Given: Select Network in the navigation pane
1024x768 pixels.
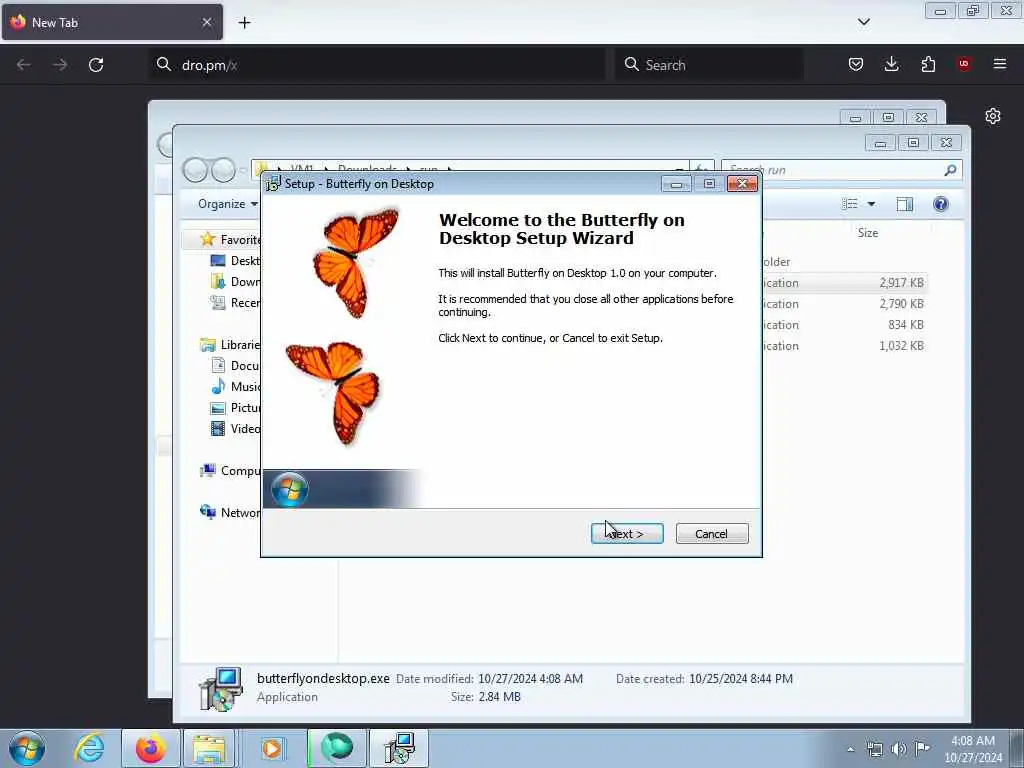Looking at the screenshot, I should coord(231,513).
